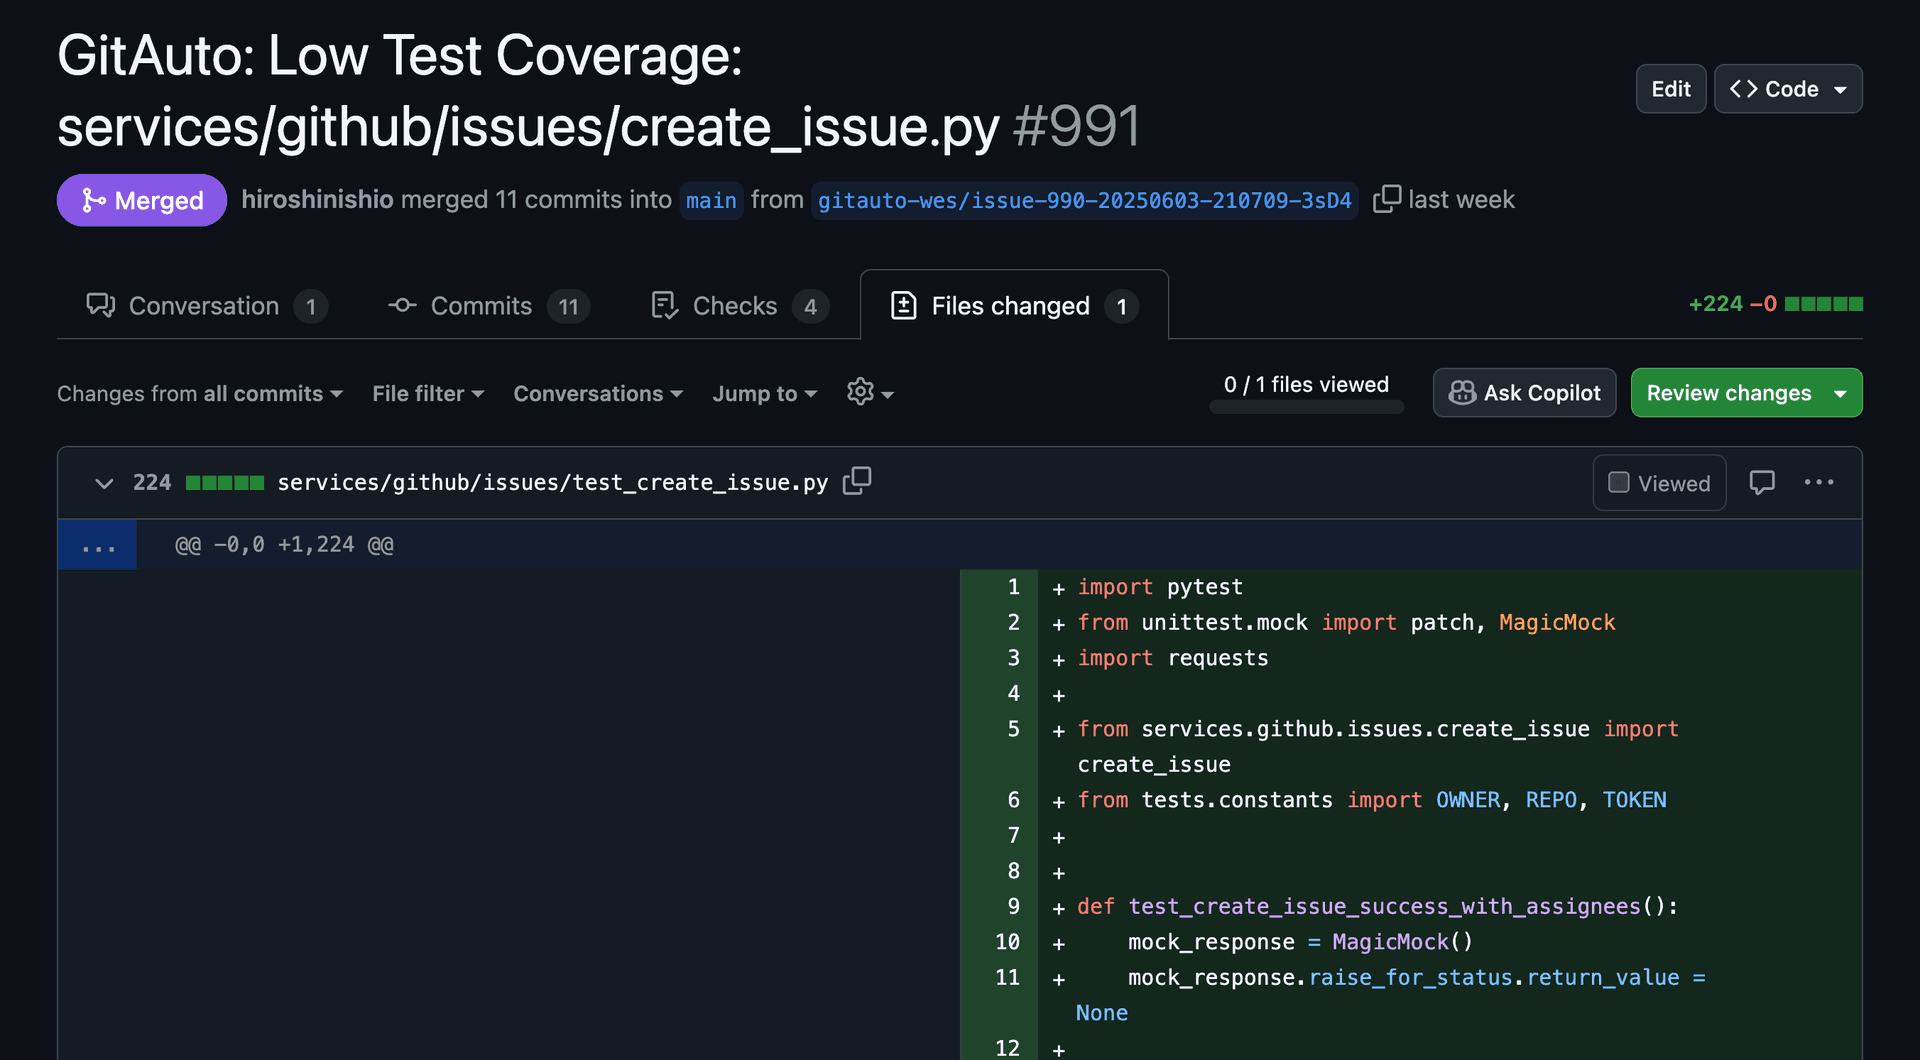The image size is (1920, 1060).
Task: Click pull request number #991
Action: click(x=1076, y=127)
